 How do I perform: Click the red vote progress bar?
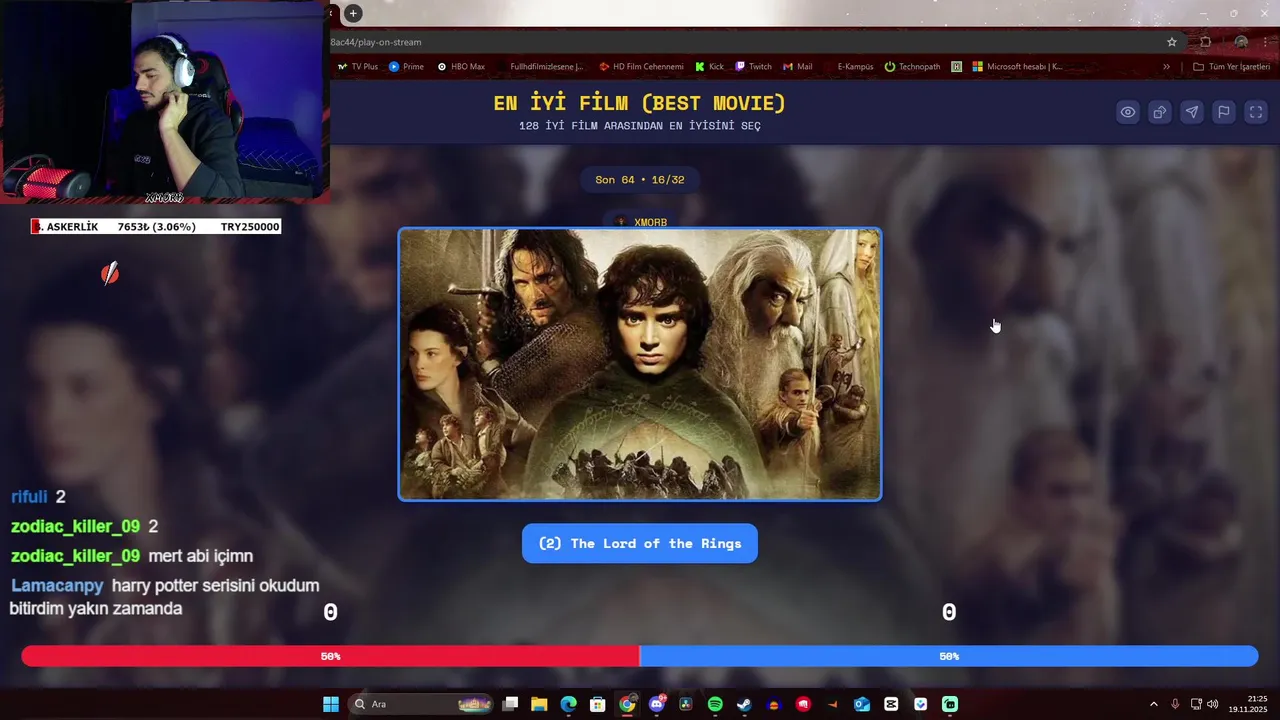click(330, 656)
